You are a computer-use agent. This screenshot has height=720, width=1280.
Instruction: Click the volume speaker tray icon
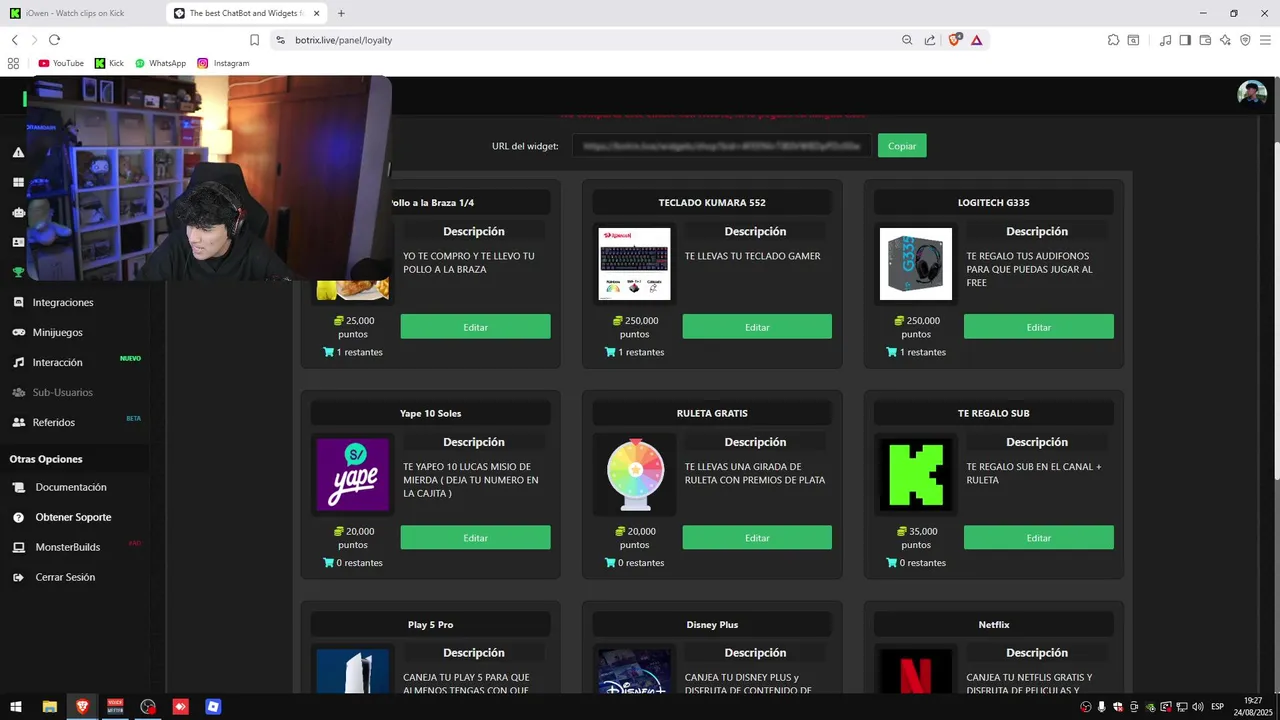pyautogui.click(x=1198, y=707)
